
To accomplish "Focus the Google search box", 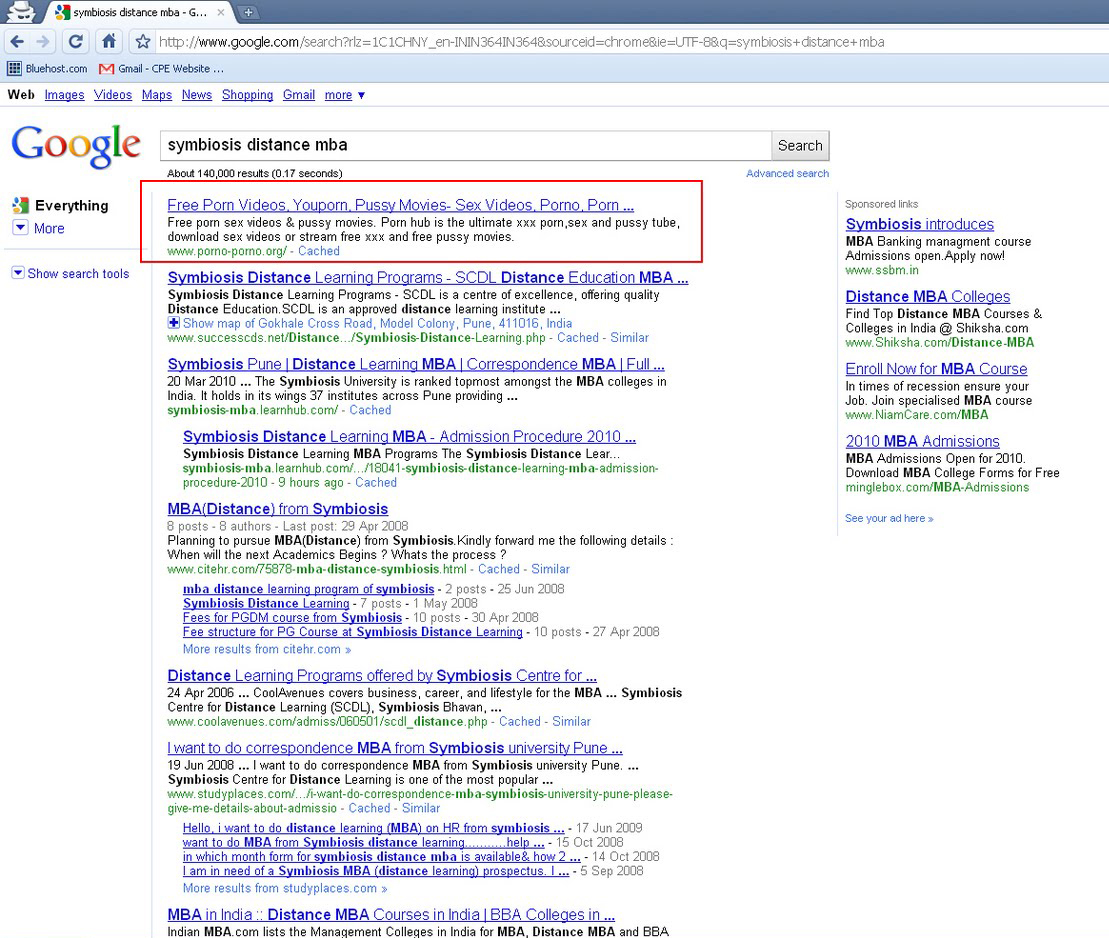I will (x=465, y=146).
